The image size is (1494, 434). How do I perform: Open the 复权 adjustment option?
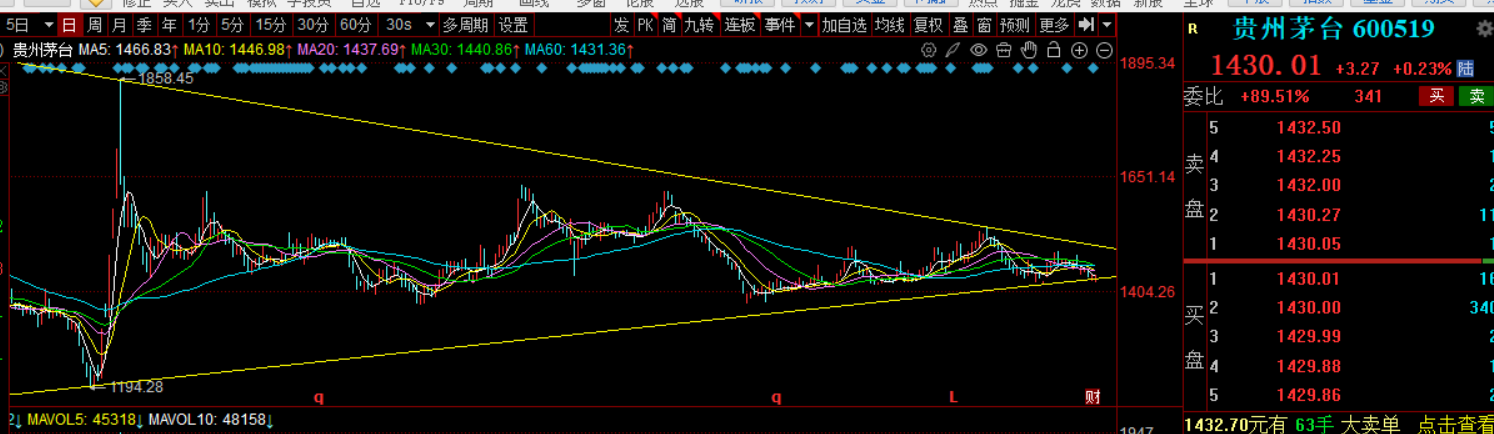[x=928, y=25]
